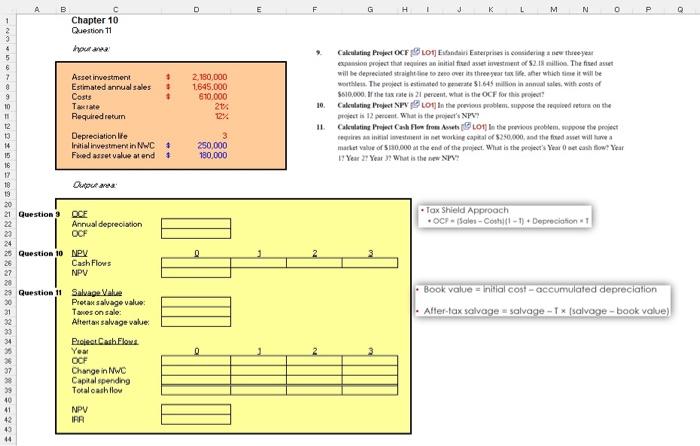Click the Year 1 Change in NWC cell

[258, 371]
